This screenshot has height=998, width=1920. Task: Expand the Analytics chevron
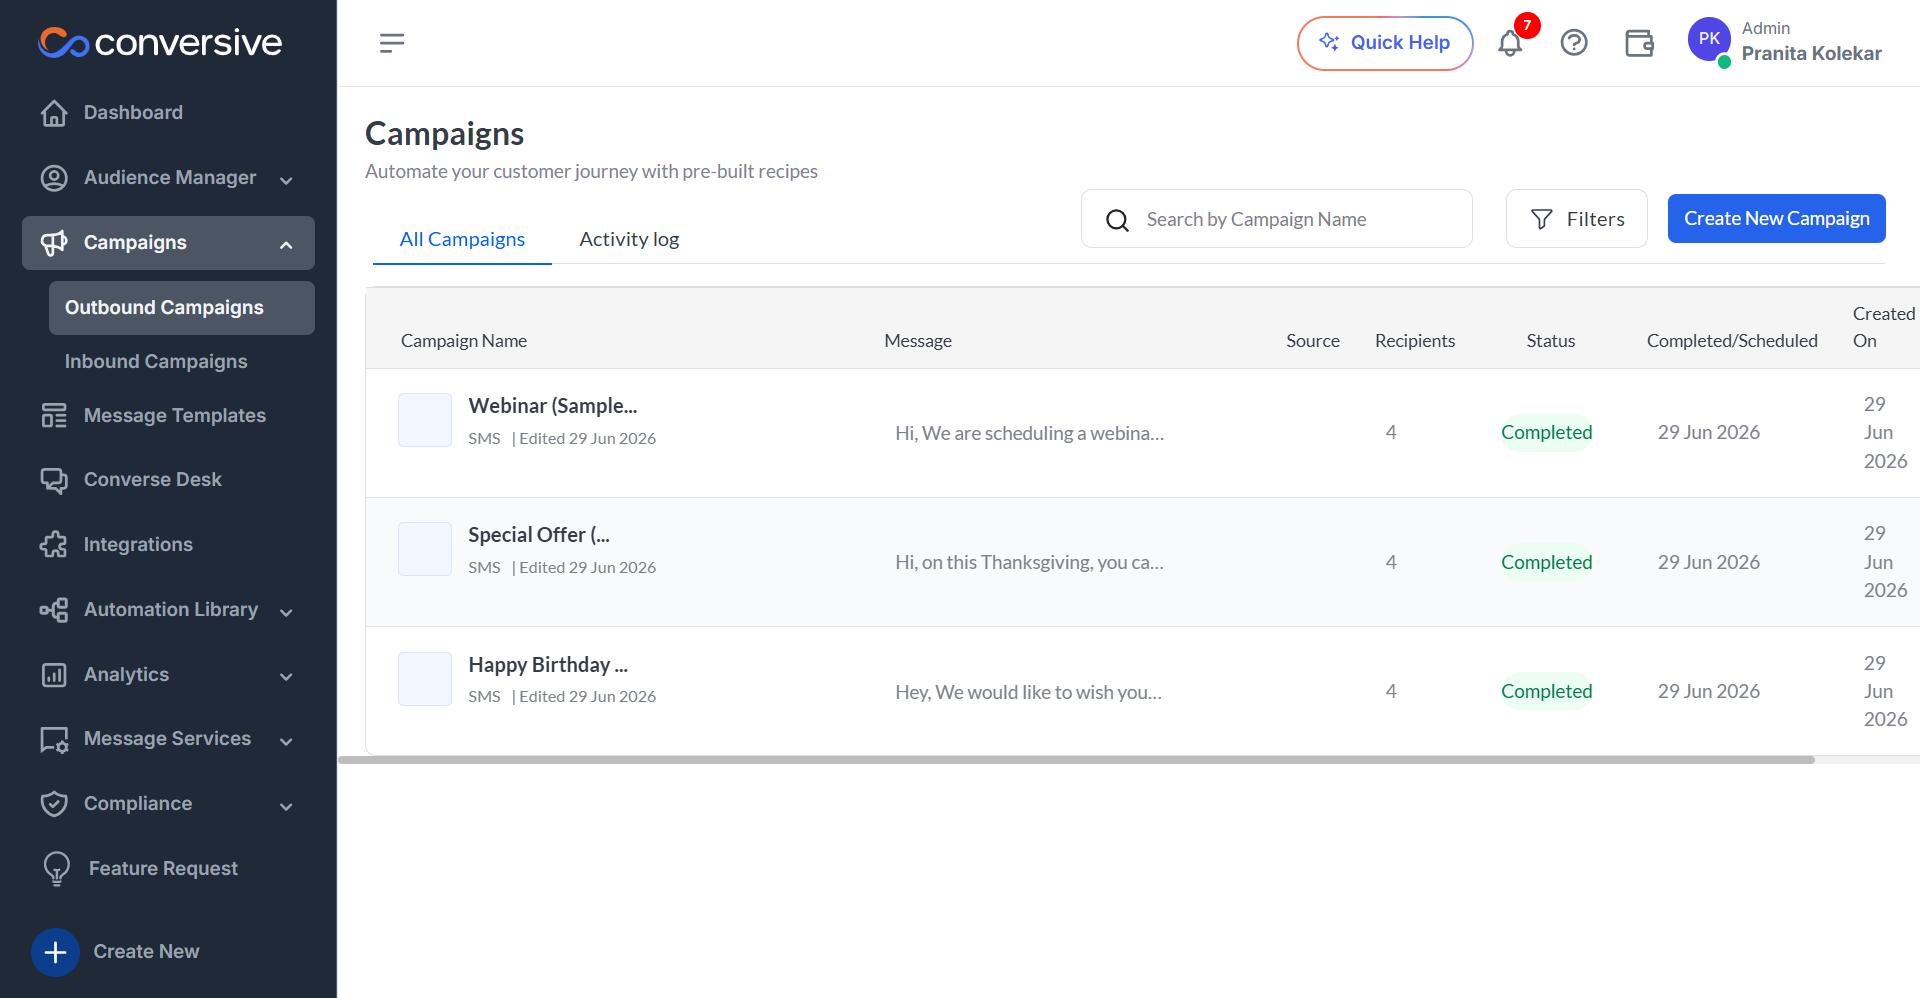pos(286,677)
